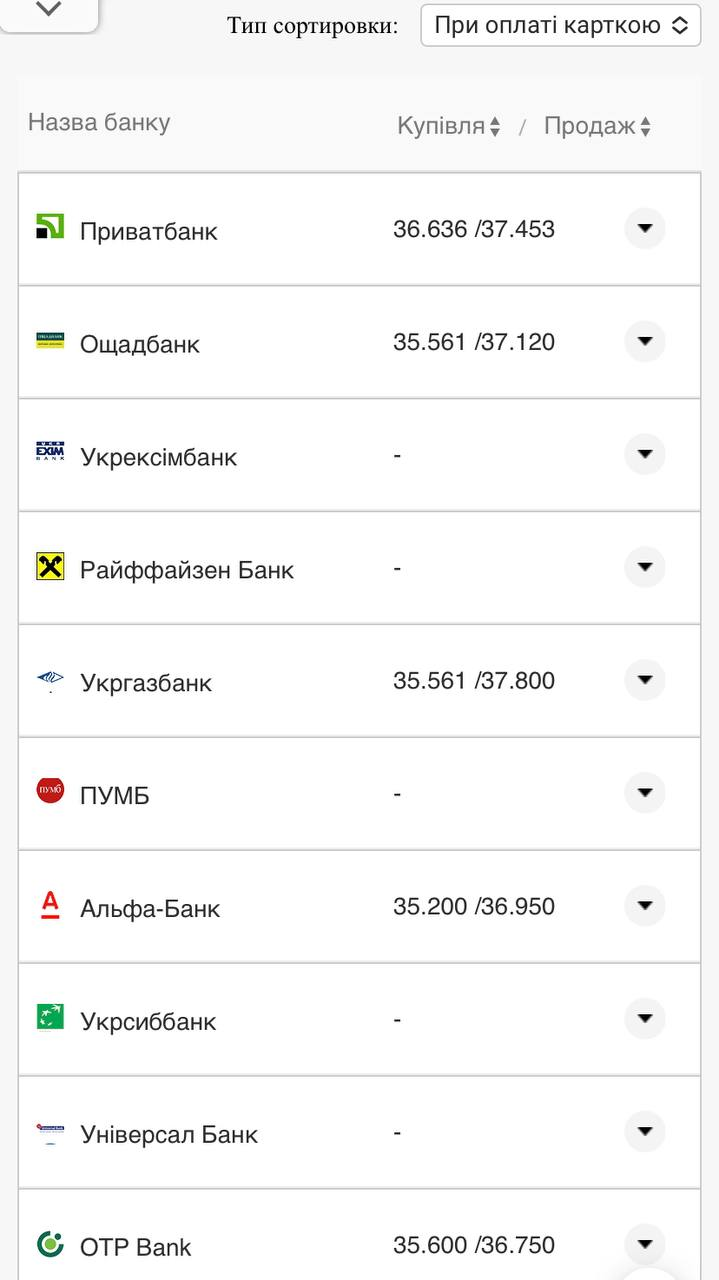Click the Універсал Банк name
719x1280 pixels.
[169, 1134]
